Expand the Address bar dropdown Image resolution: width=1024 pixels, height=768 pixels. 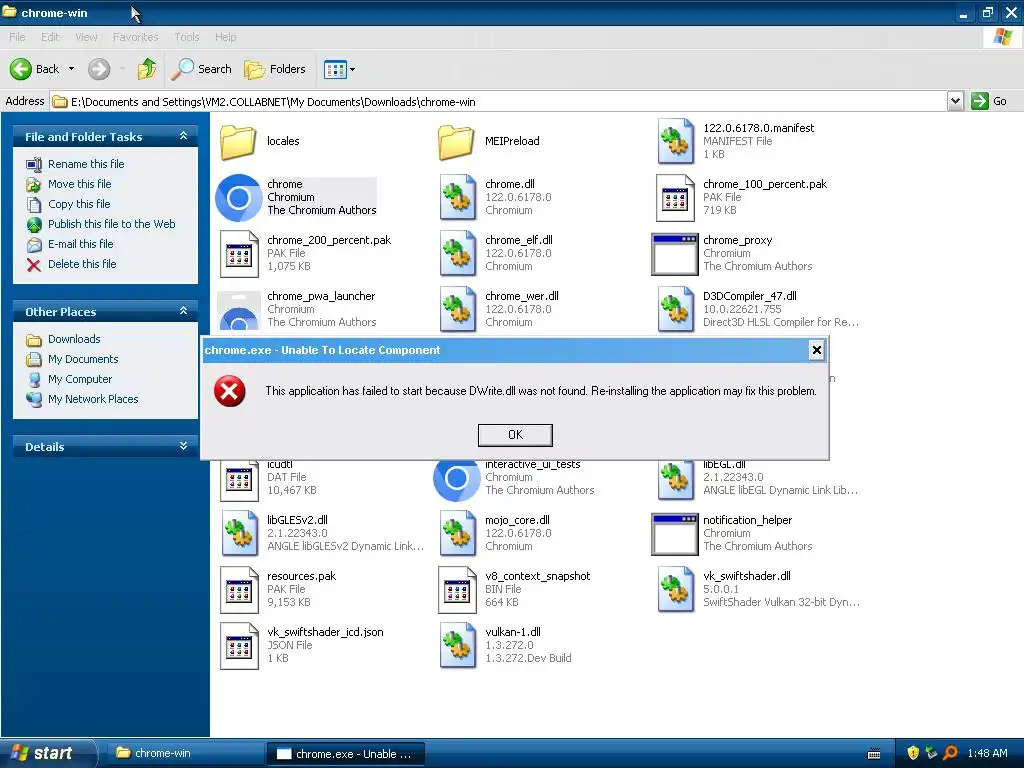click(x=955, y=101)
